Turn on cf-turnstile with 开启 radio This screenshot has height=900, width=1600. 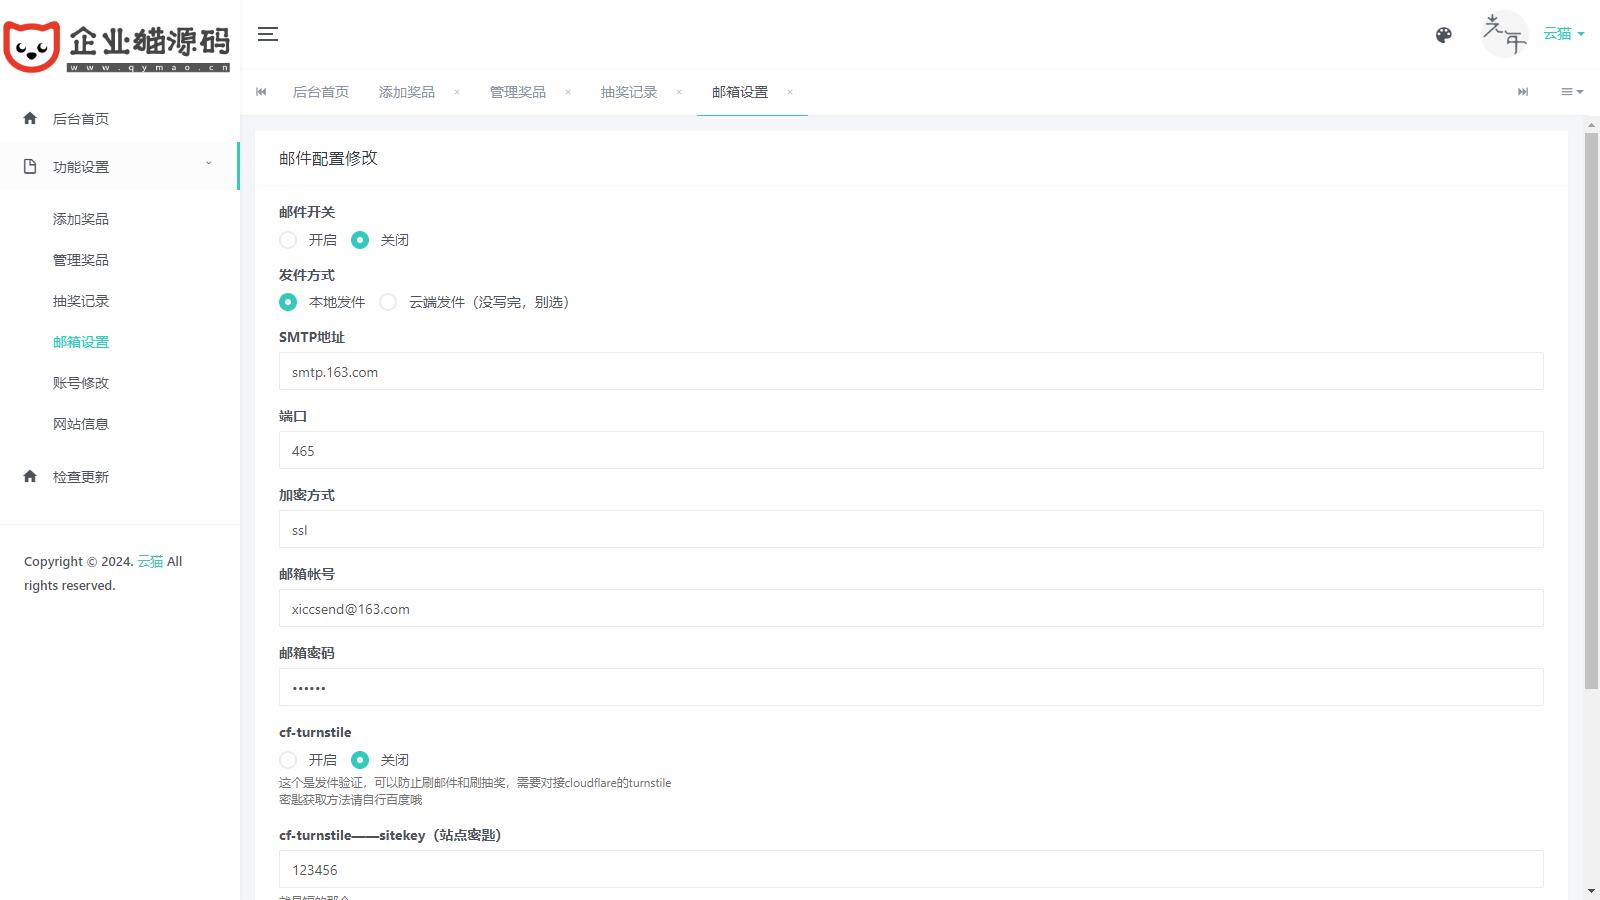click(288, 760)
